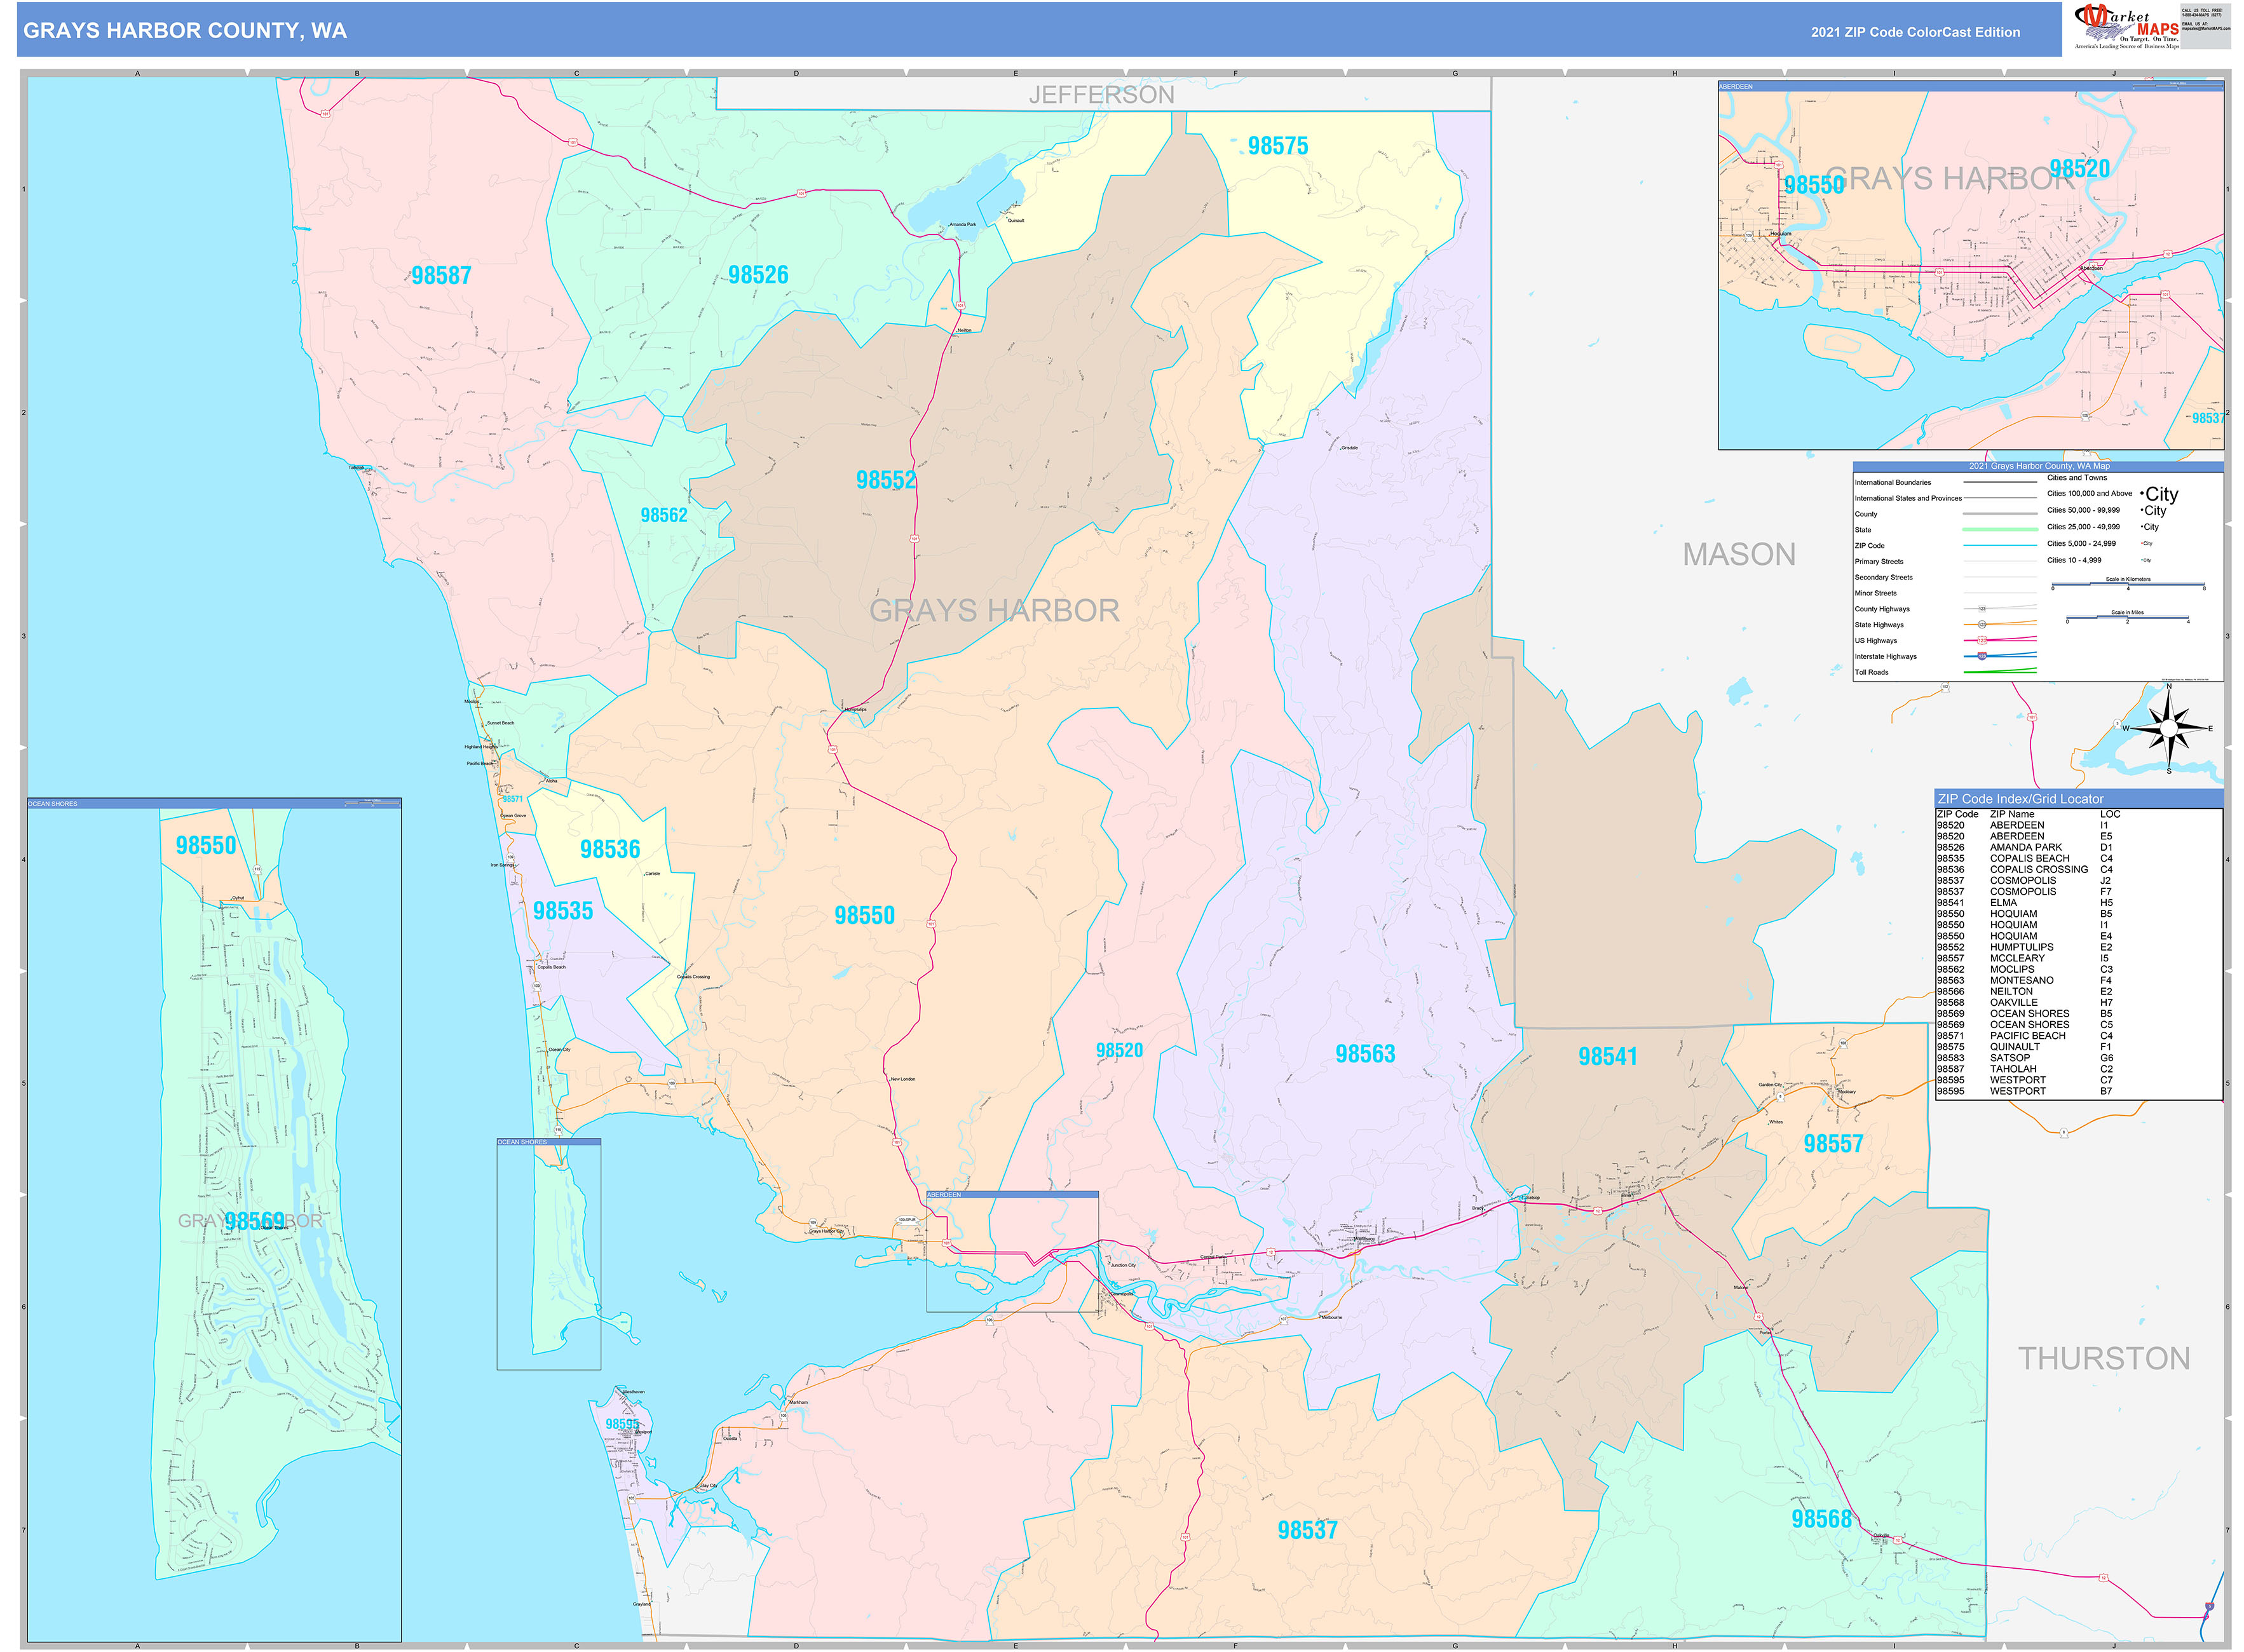
Task: Click the 98563 ZIP label on the main map
Action: click(x=1365, y=1054)
